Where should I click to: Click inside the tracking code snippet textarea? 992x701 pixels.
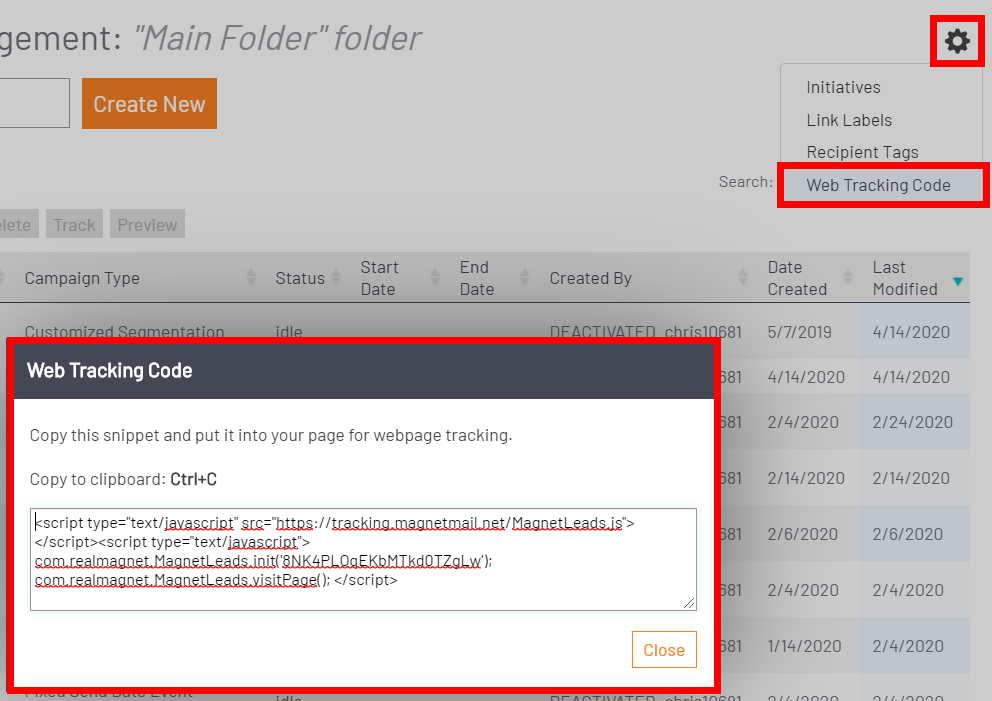pyautogui.click(x=363, y=559)
